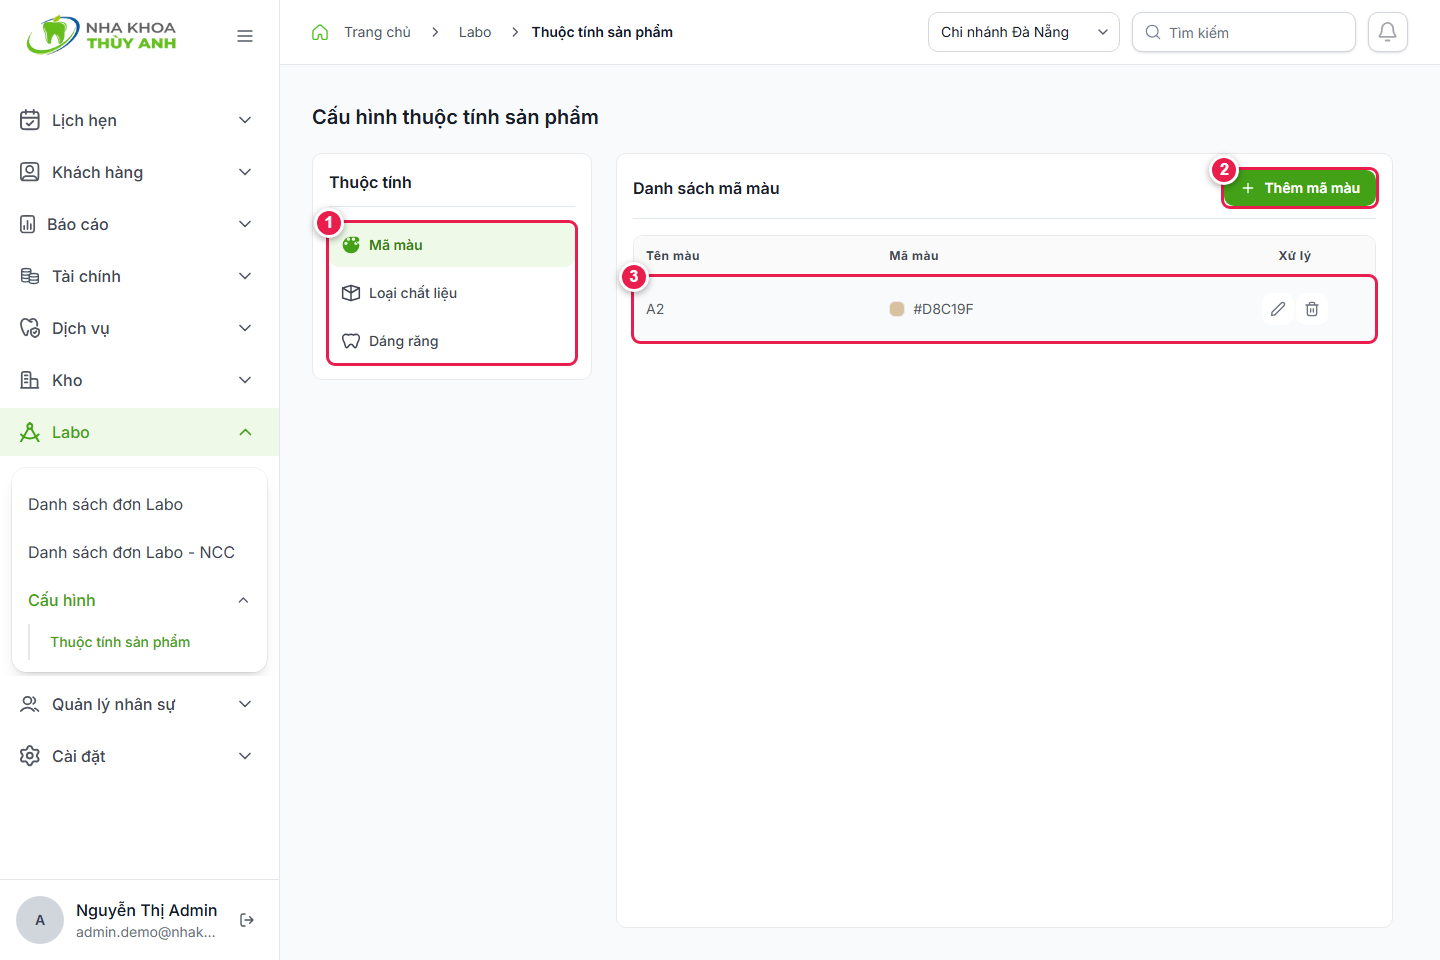This screenshot has width=1440, height=960.
Task: Expand the Kho menu chevron
Action: pyautogui.click(x=245, y=380)
